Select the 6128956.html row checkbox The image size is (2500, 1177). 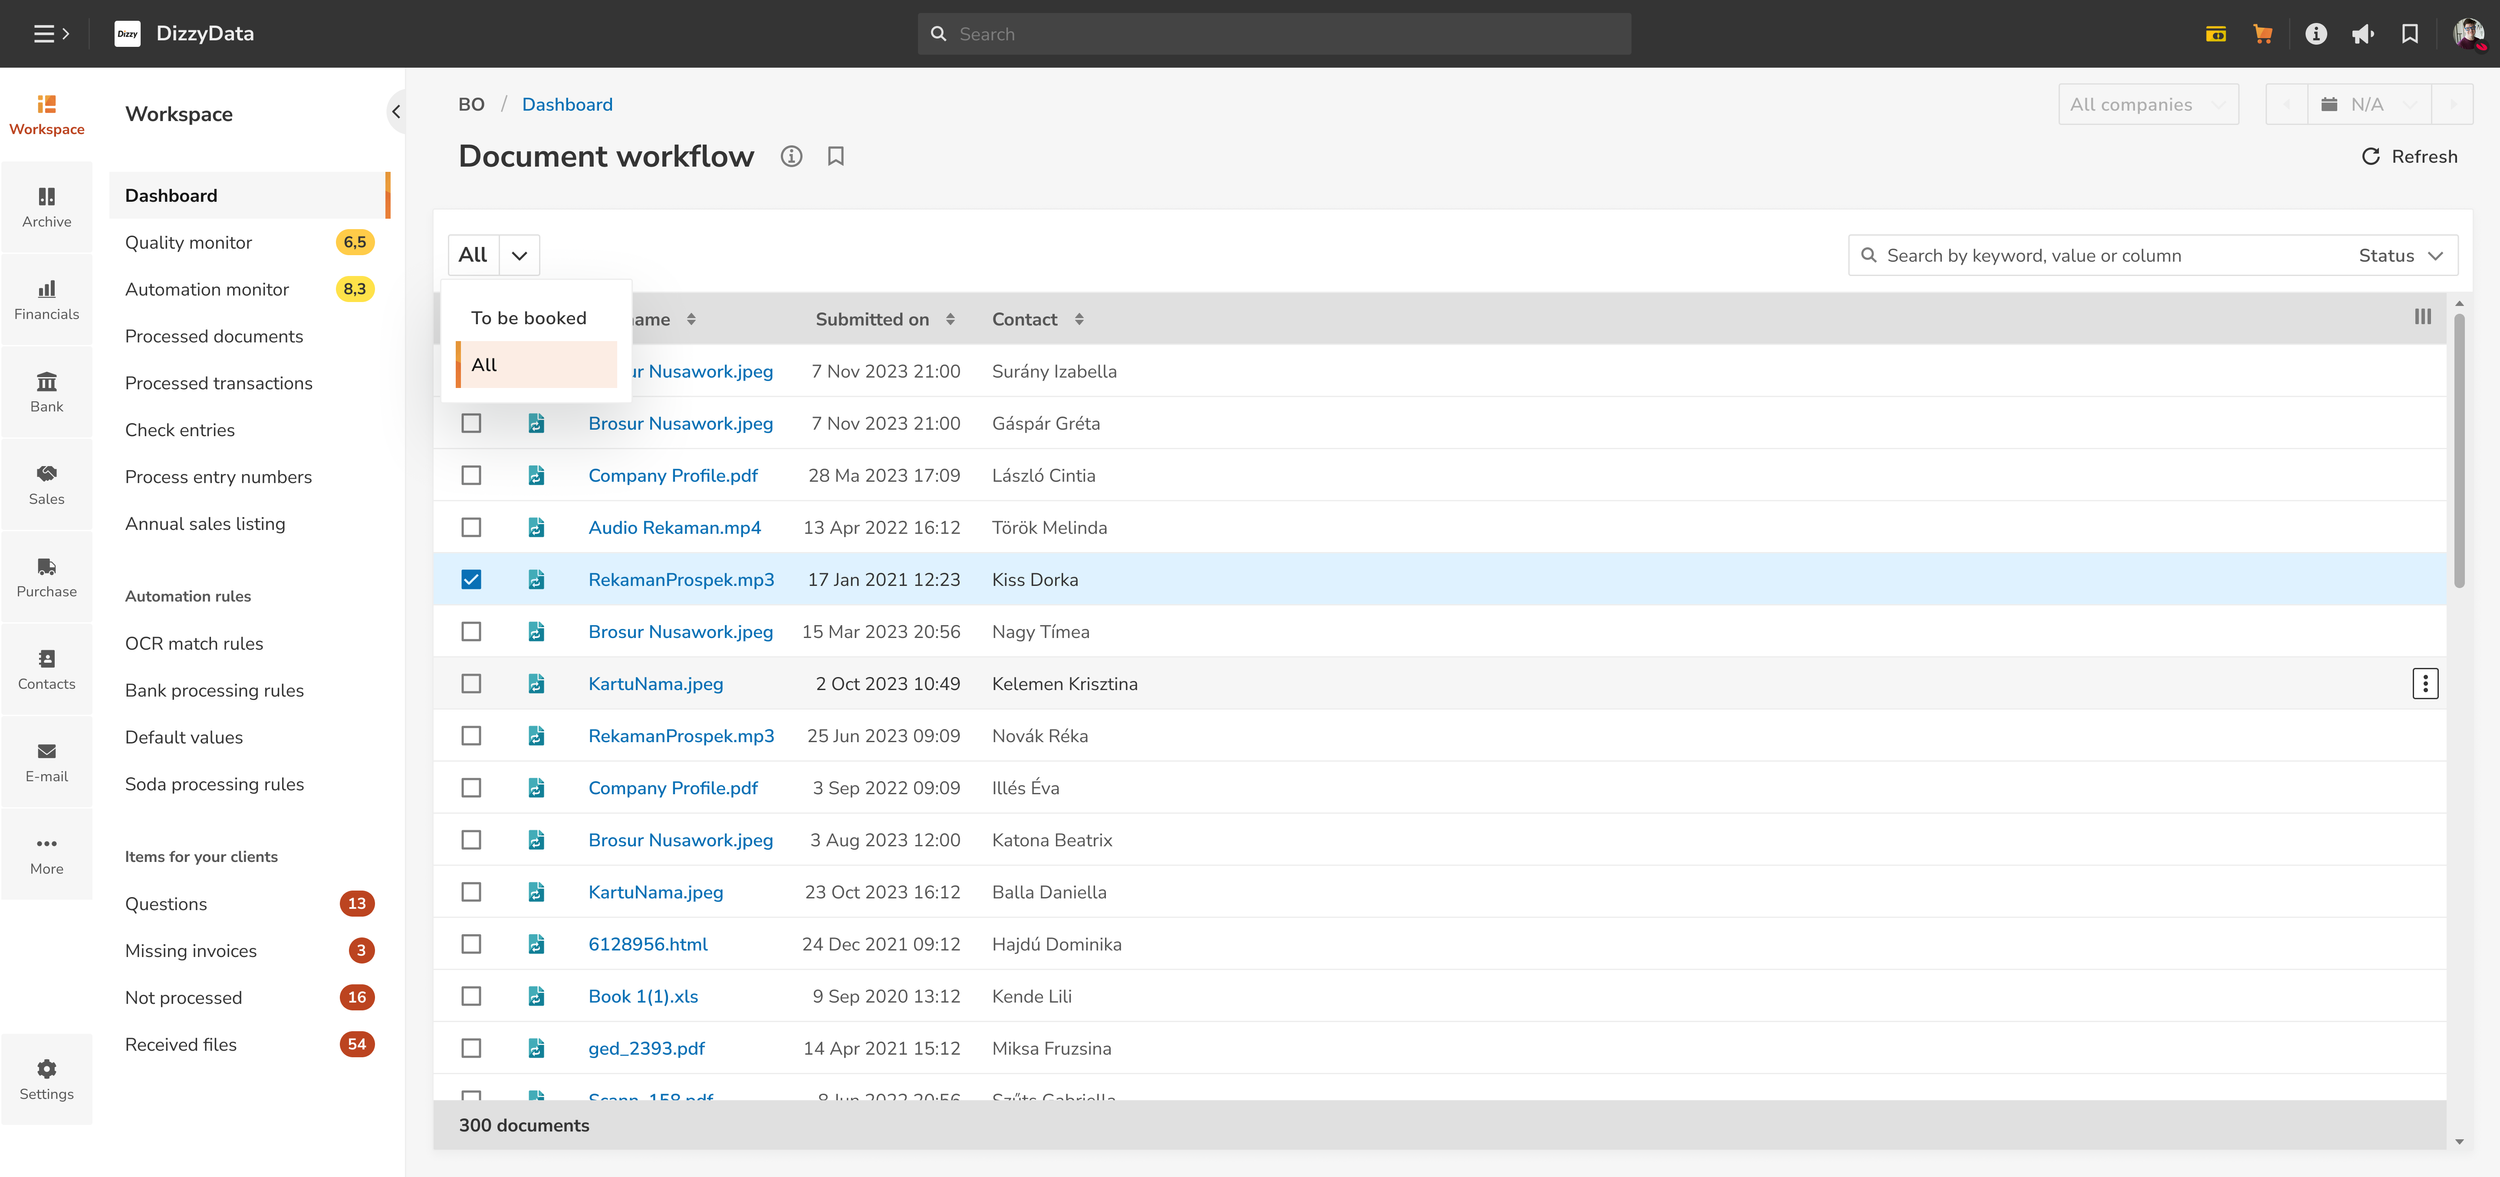pyautogui.click(x=471, y=944)
